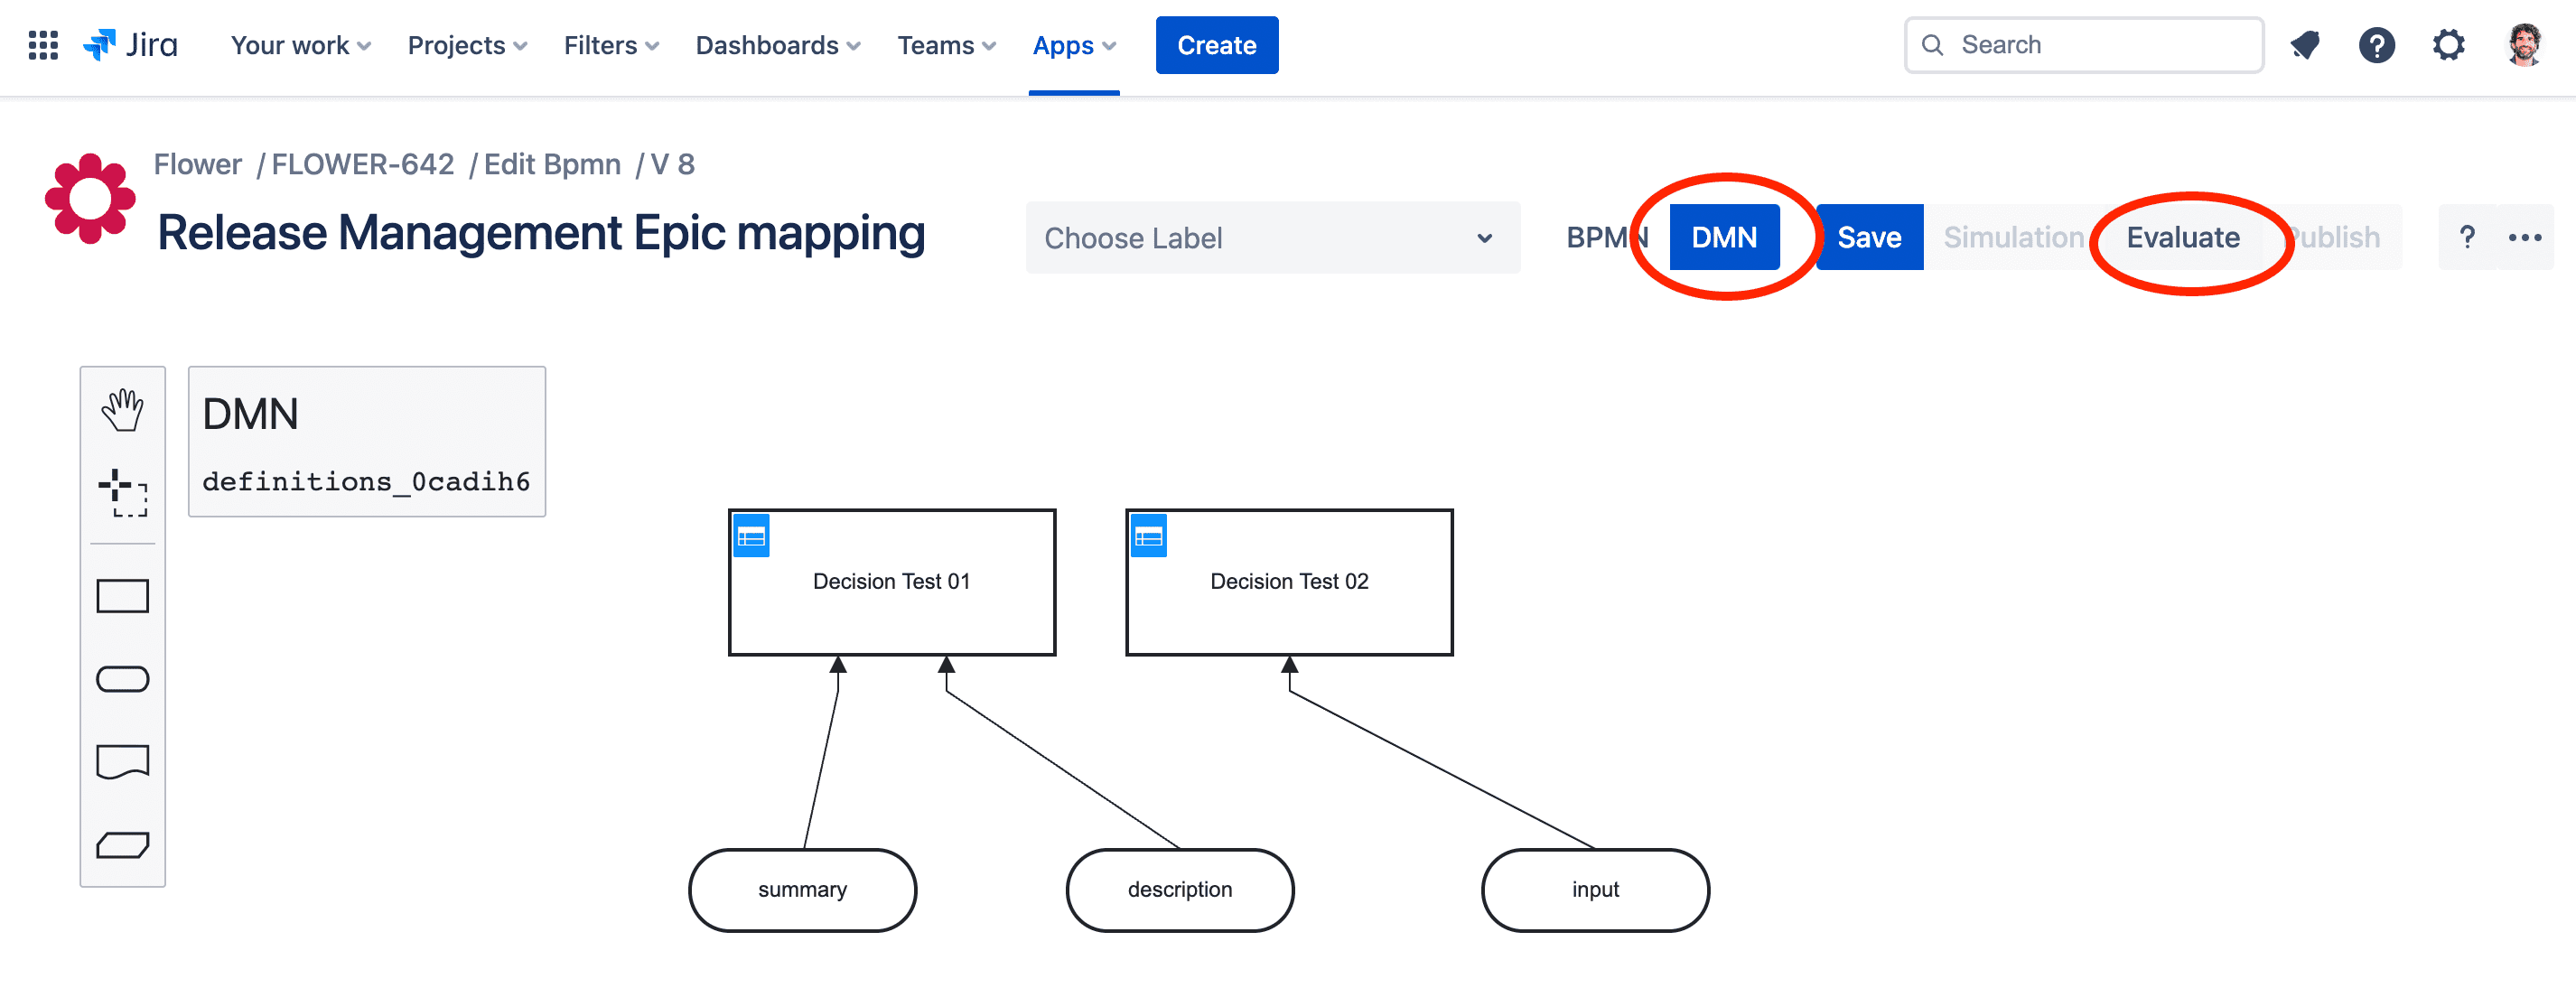Switch to DMN view toggle
This screenshot has height=988, width=2576.
1723,237
